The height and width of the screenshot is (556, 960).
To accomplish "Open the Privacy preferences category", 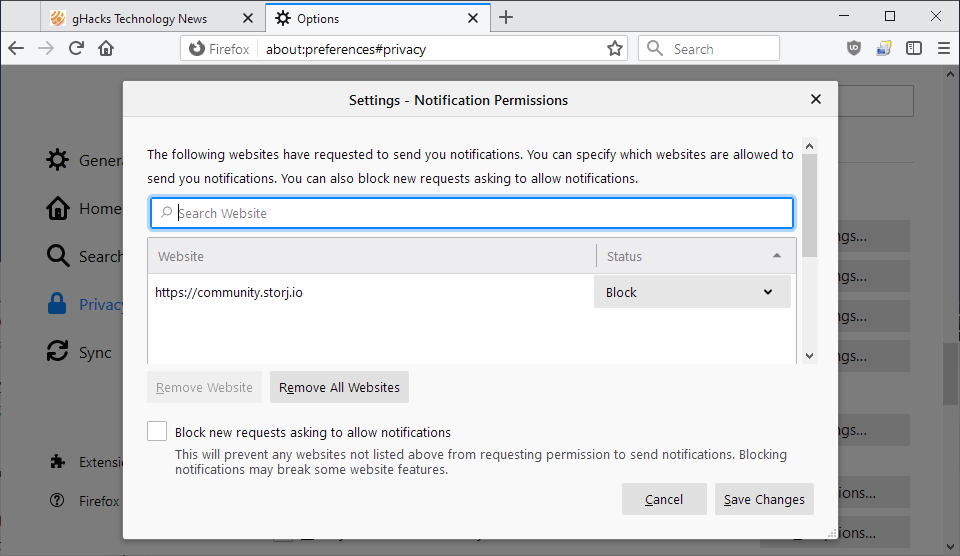I will pyautogui.click(x=84, y=304).
